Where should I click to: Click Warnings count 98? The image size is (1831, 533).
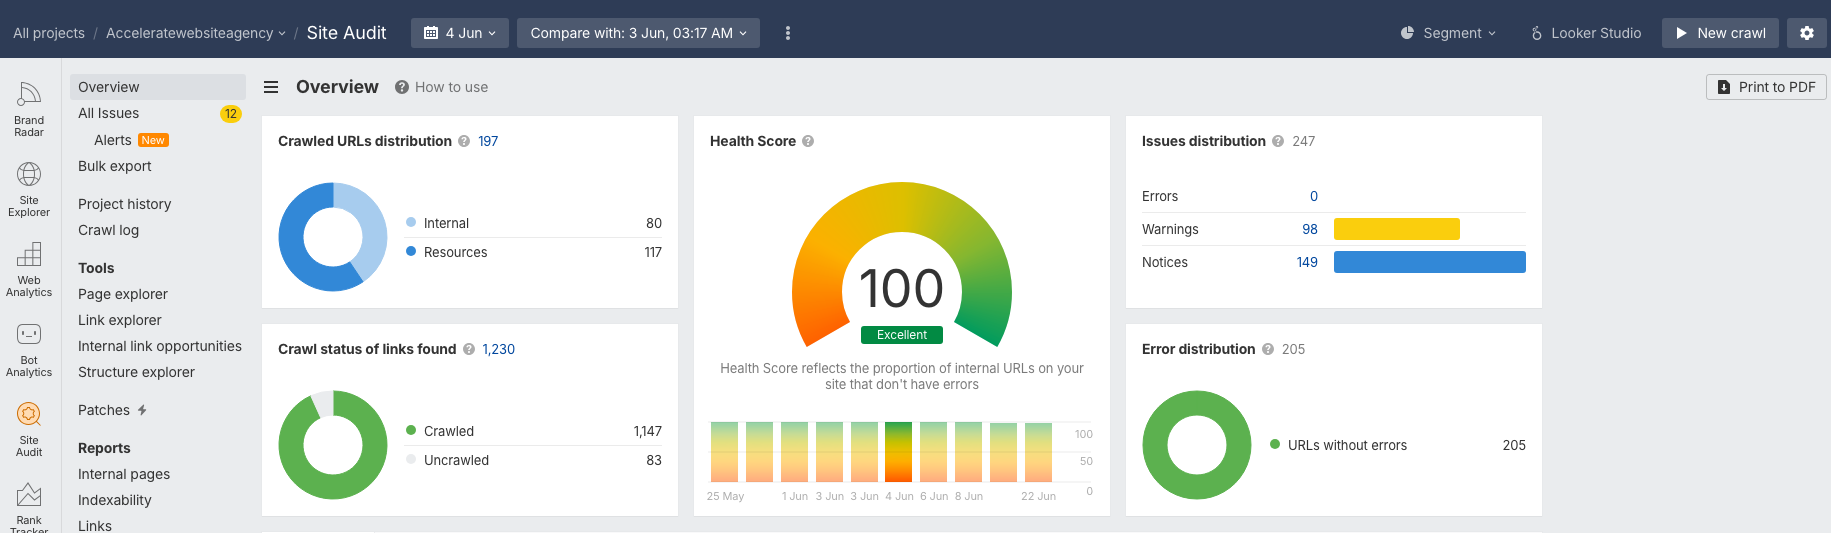[x=1310, y=229]
